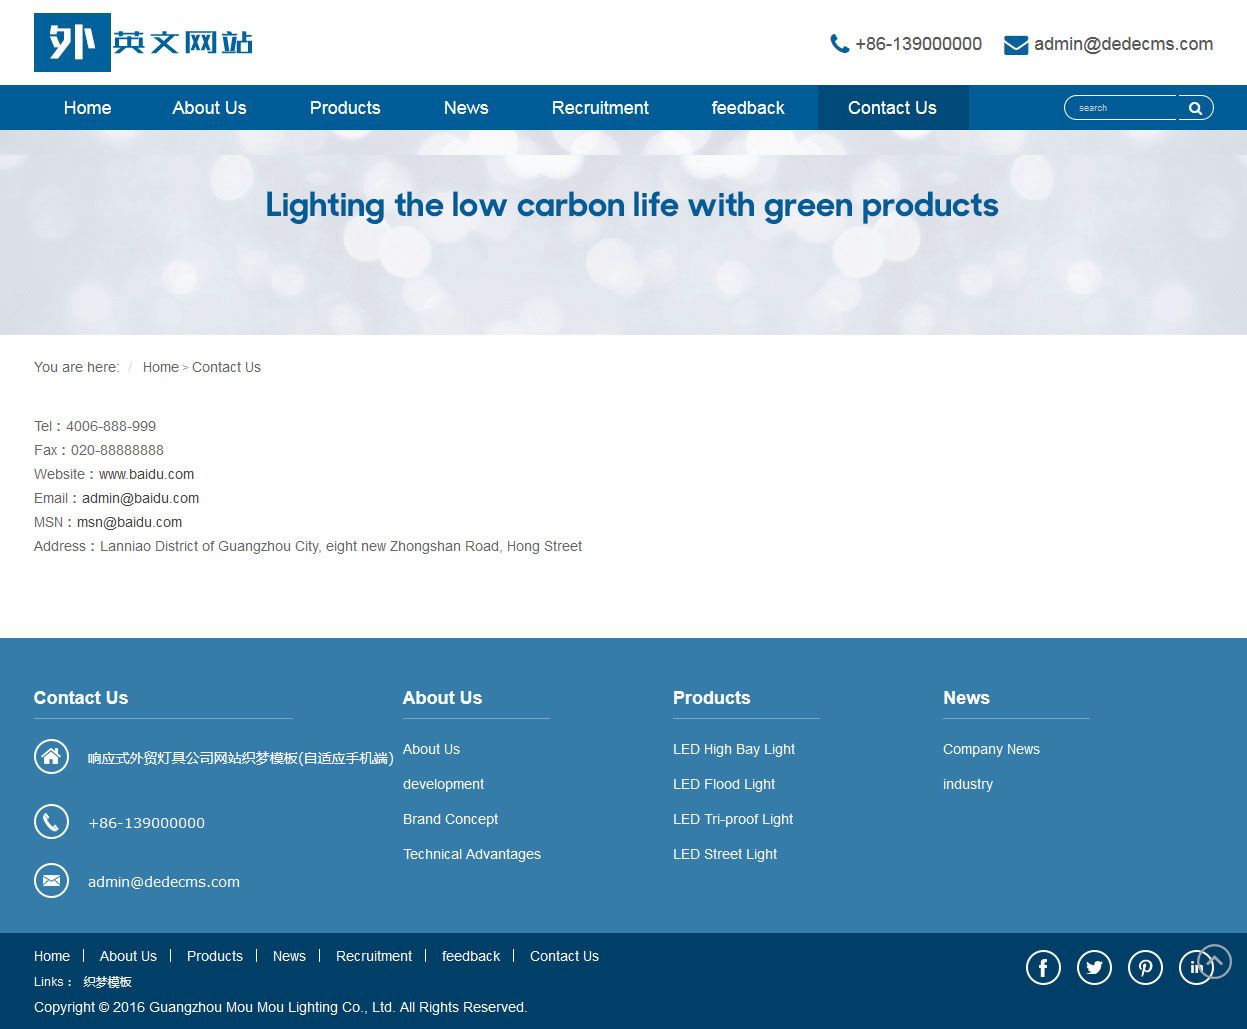This screenshot has width=1247, height=1029.
Task: Focus the search input field
Action: [1120, 108]
